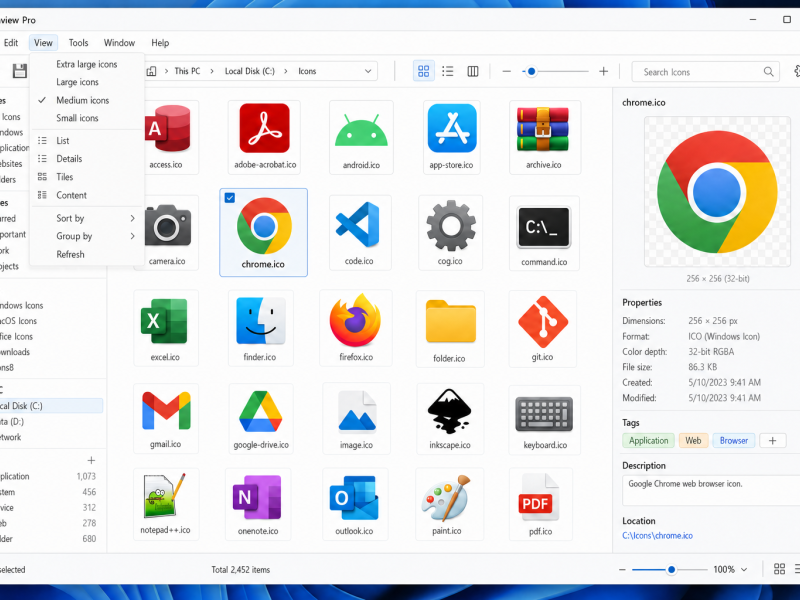Open the Help menu
Image resolution: width=800 pixels, height=600 pixels.
(x=160, y=43)
